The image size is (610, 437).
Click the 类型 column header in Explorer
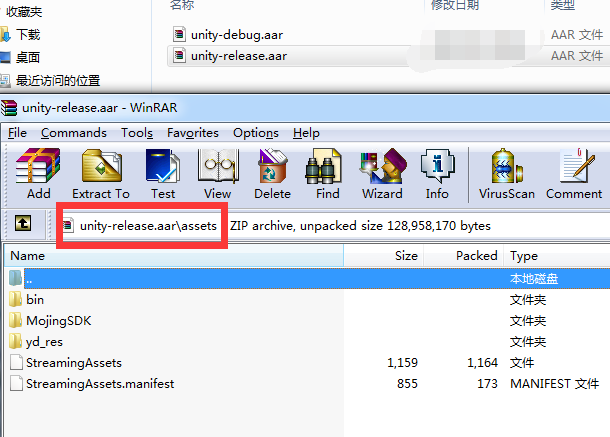563,5
